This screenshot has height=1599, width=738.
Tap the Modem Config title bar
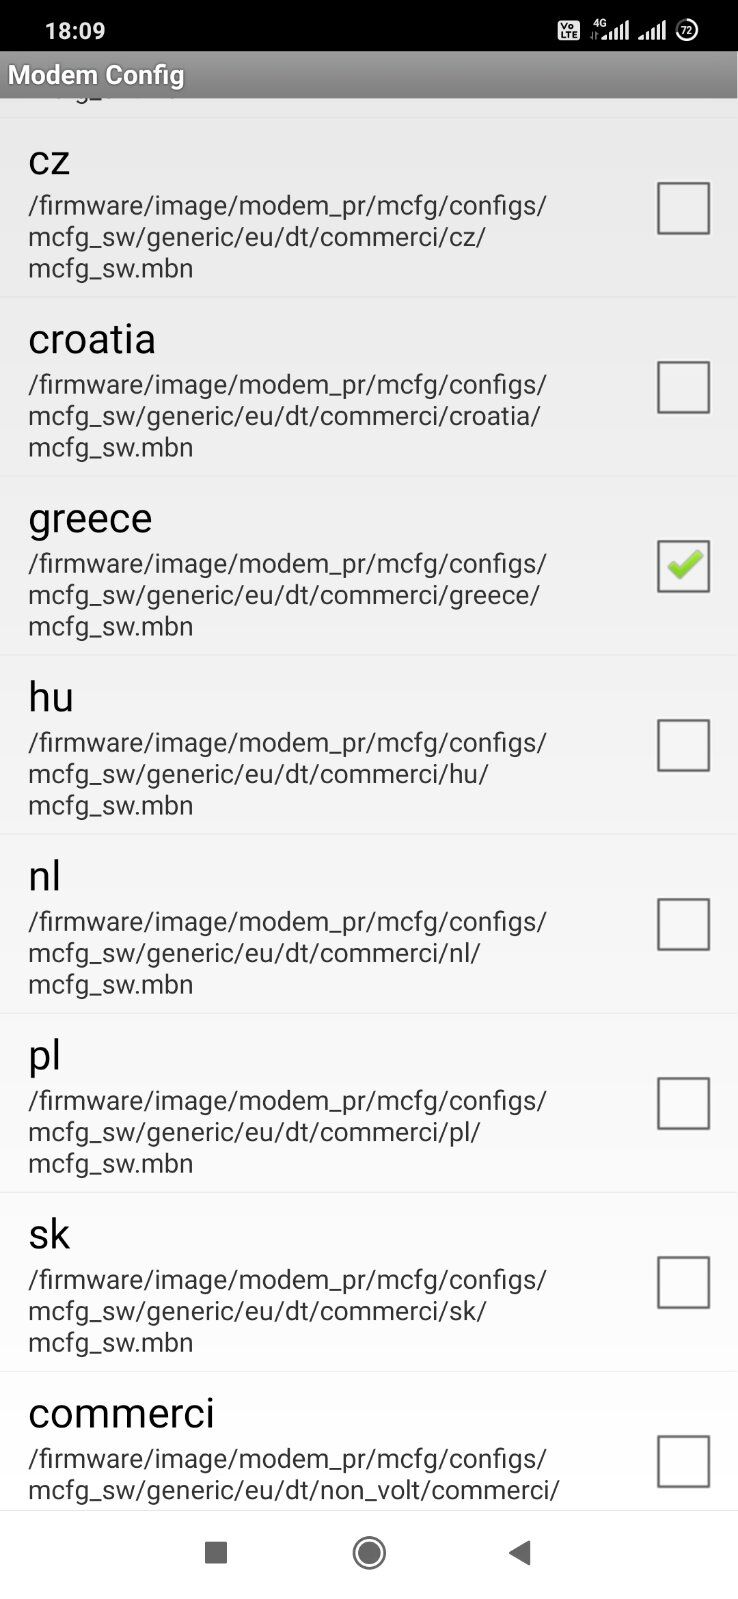coord(96,75)
